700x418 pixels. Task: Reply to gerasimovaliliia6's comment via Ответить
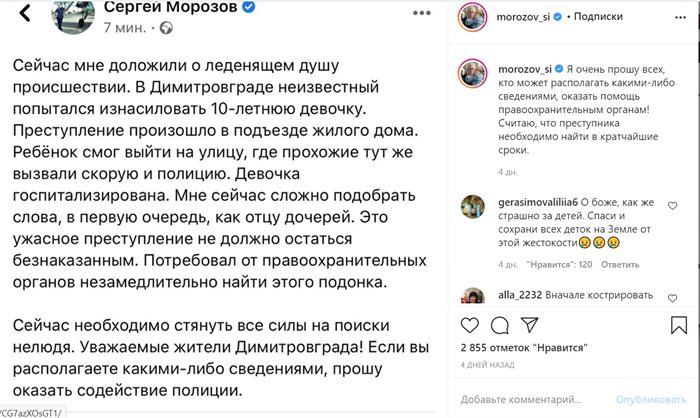click(619, 265)
